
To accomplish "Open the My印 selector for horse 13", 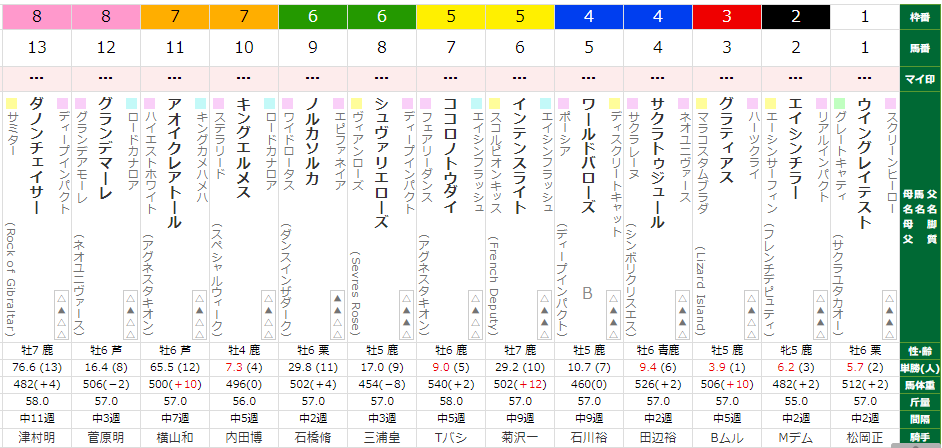I will [37, 78].
